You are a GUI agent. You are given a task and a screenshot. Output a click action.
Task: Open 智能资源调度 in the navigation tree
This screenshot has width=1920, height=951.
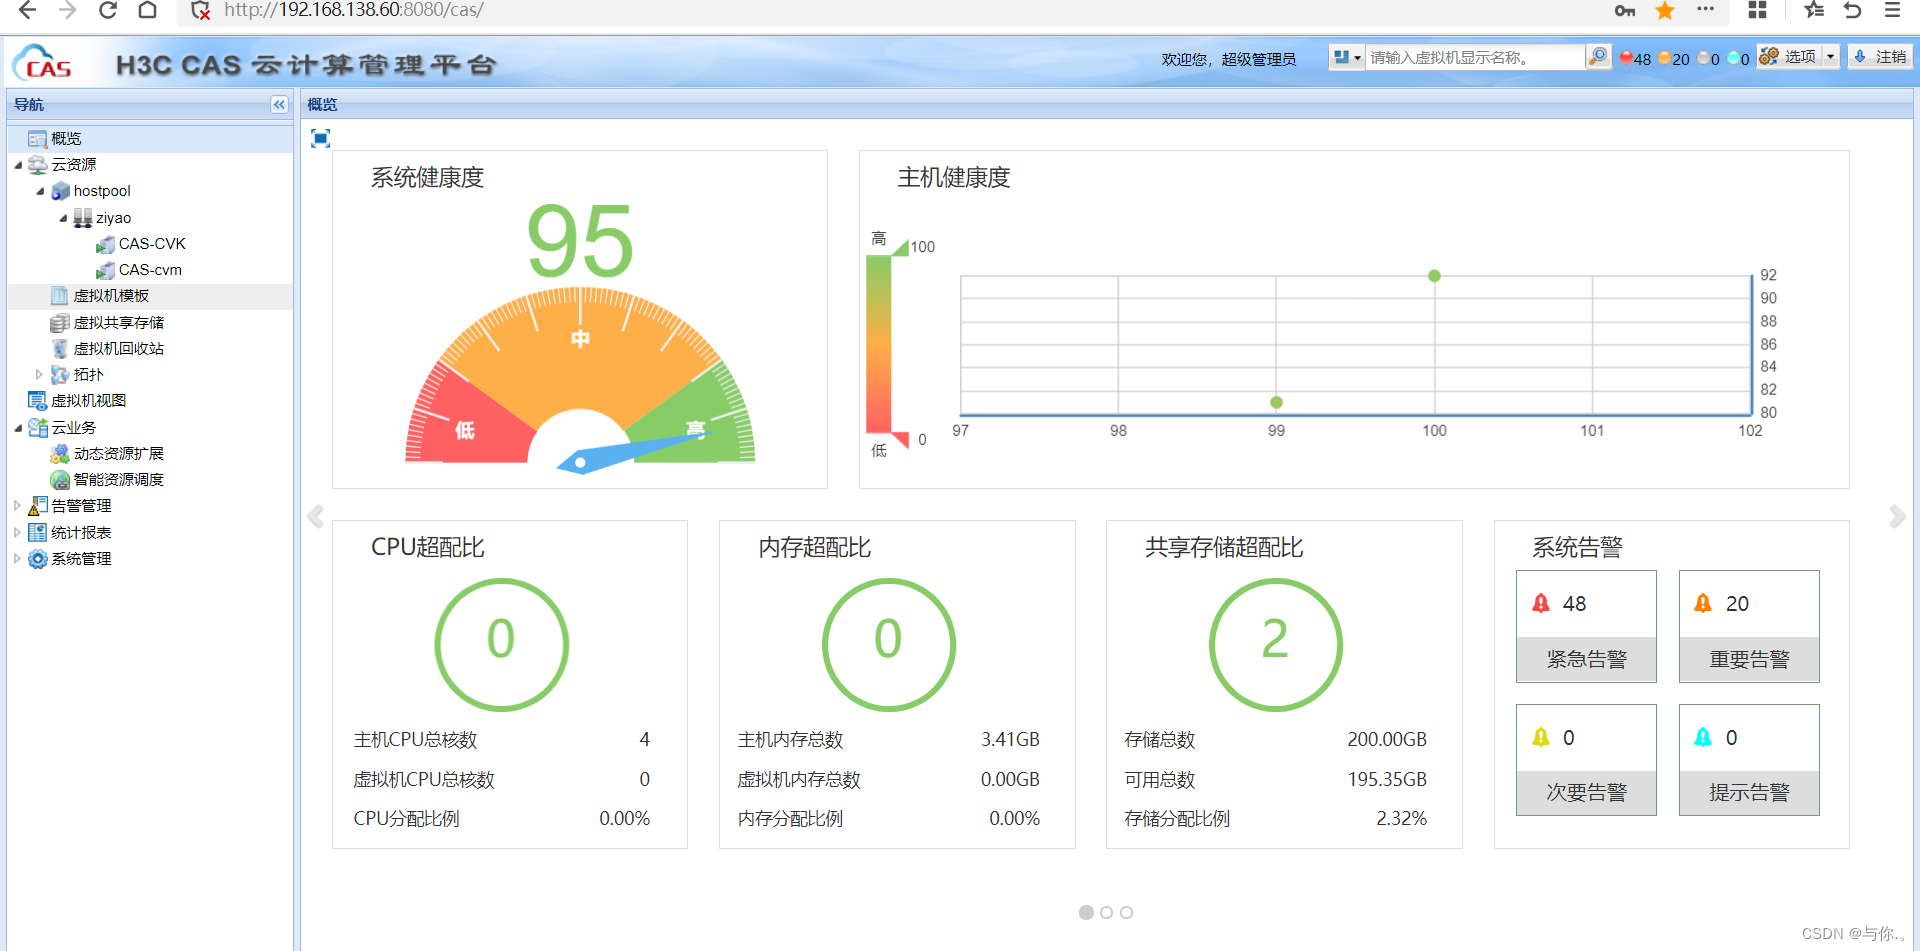(118, 479)
